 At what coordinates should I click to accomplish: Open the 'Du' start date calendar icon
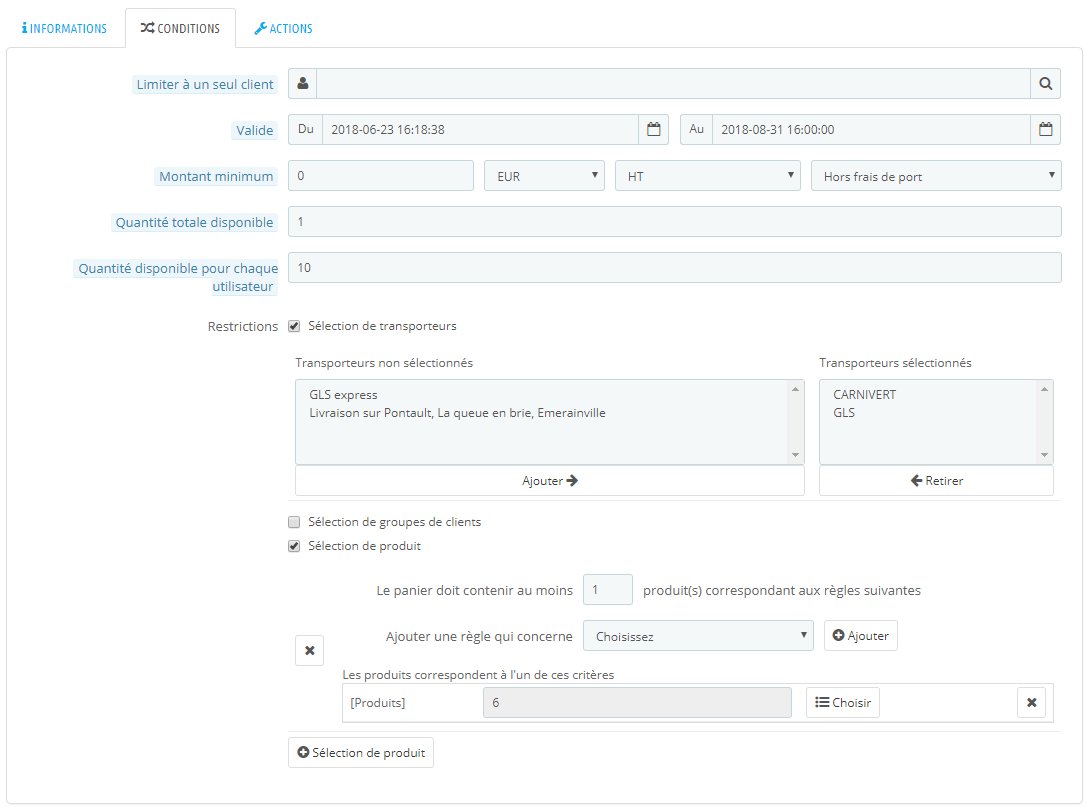pos(653,130)
